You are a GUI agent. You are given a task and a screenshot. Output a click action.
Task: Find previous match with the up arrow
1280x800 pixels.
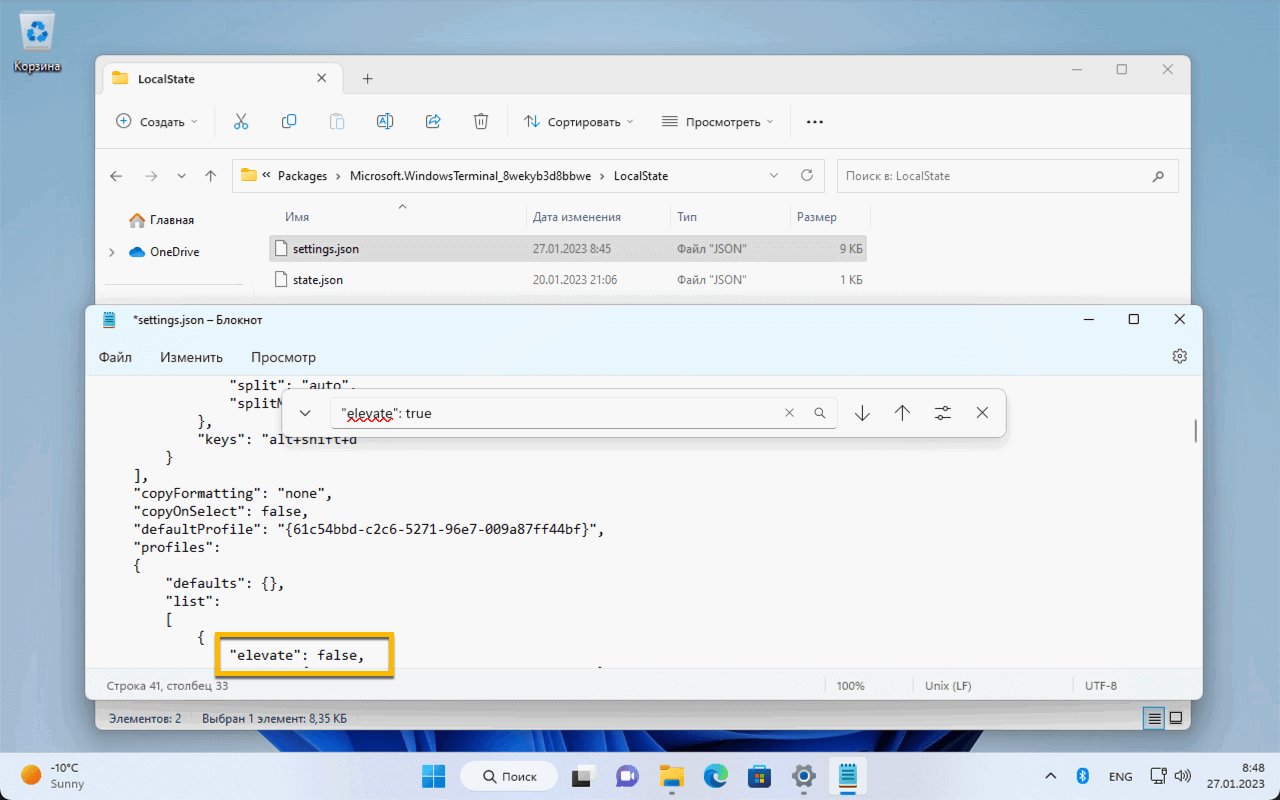(x=902, y=413)
